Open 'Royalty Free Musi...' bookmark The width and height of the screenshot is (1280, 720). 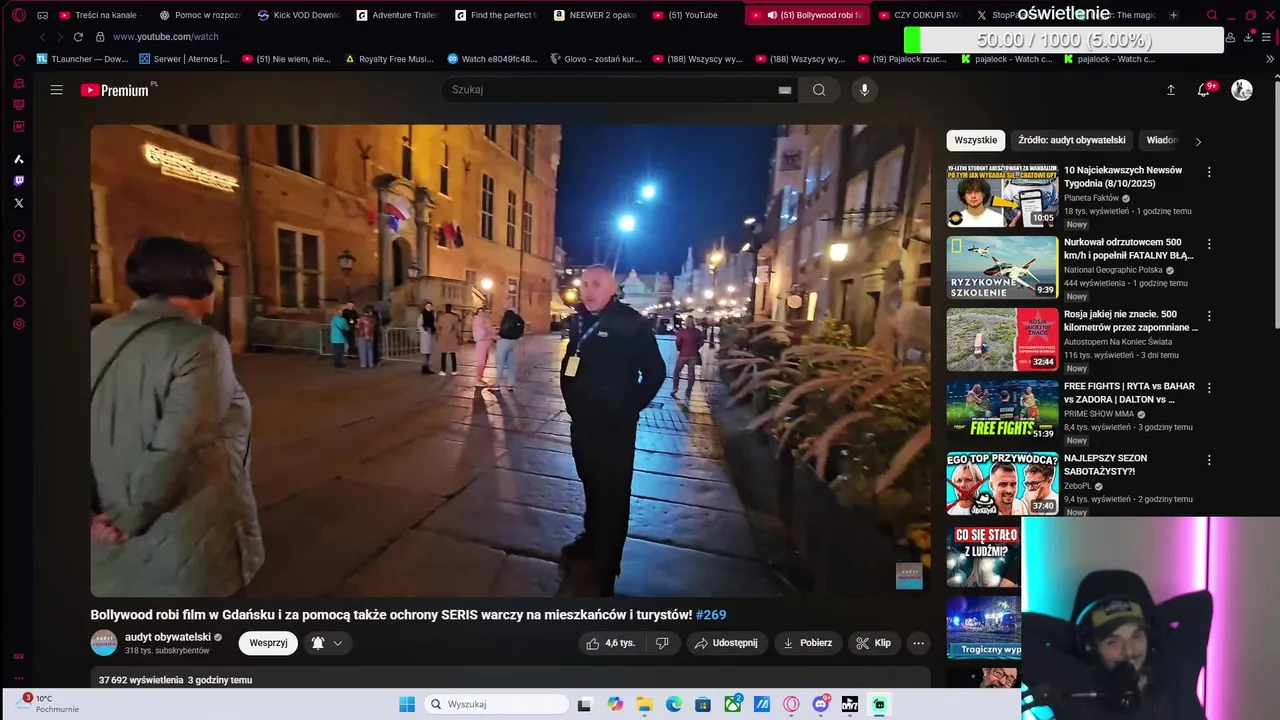389,59
